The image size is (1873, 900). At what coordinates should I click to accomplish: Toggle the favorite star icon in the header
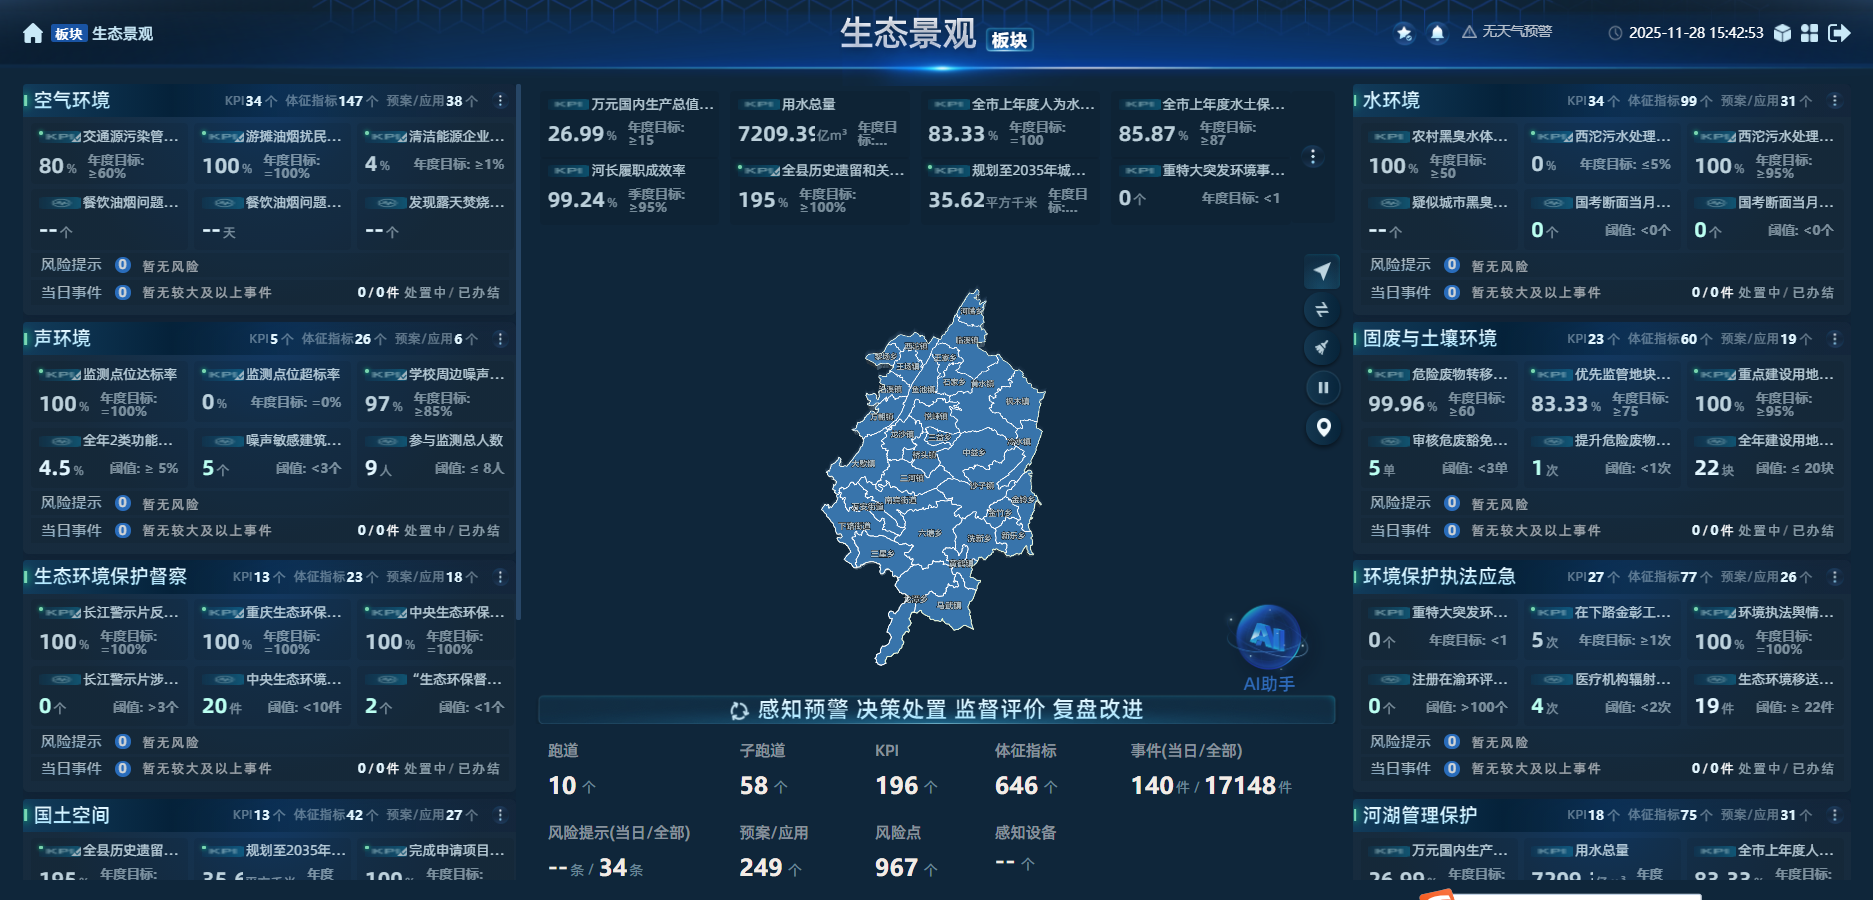coord(1404,31)
